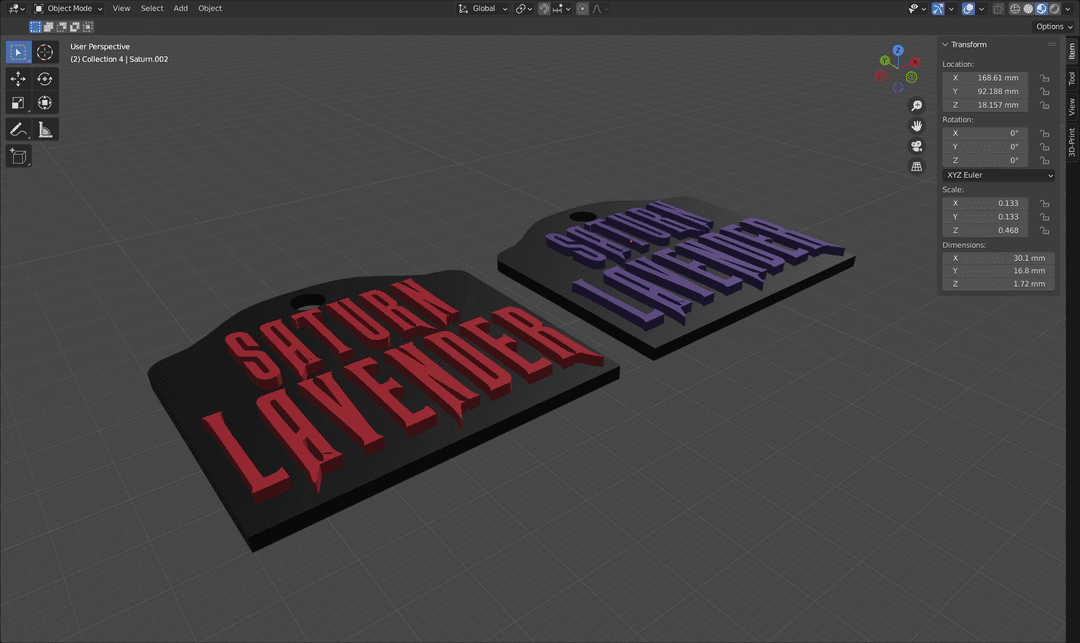This screenshot has width=1080, height=643.
Task: Expand the Options dropdown in the header
Action: [1052, 26]
